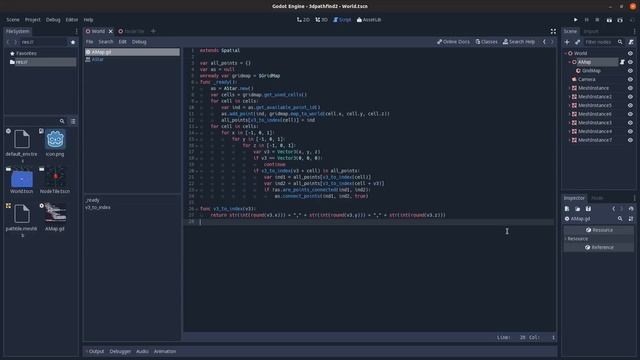The height and width of the screenshot is (360, 640).
Task: Open FileSystem dock options menu
Action: tap(76, 31)
